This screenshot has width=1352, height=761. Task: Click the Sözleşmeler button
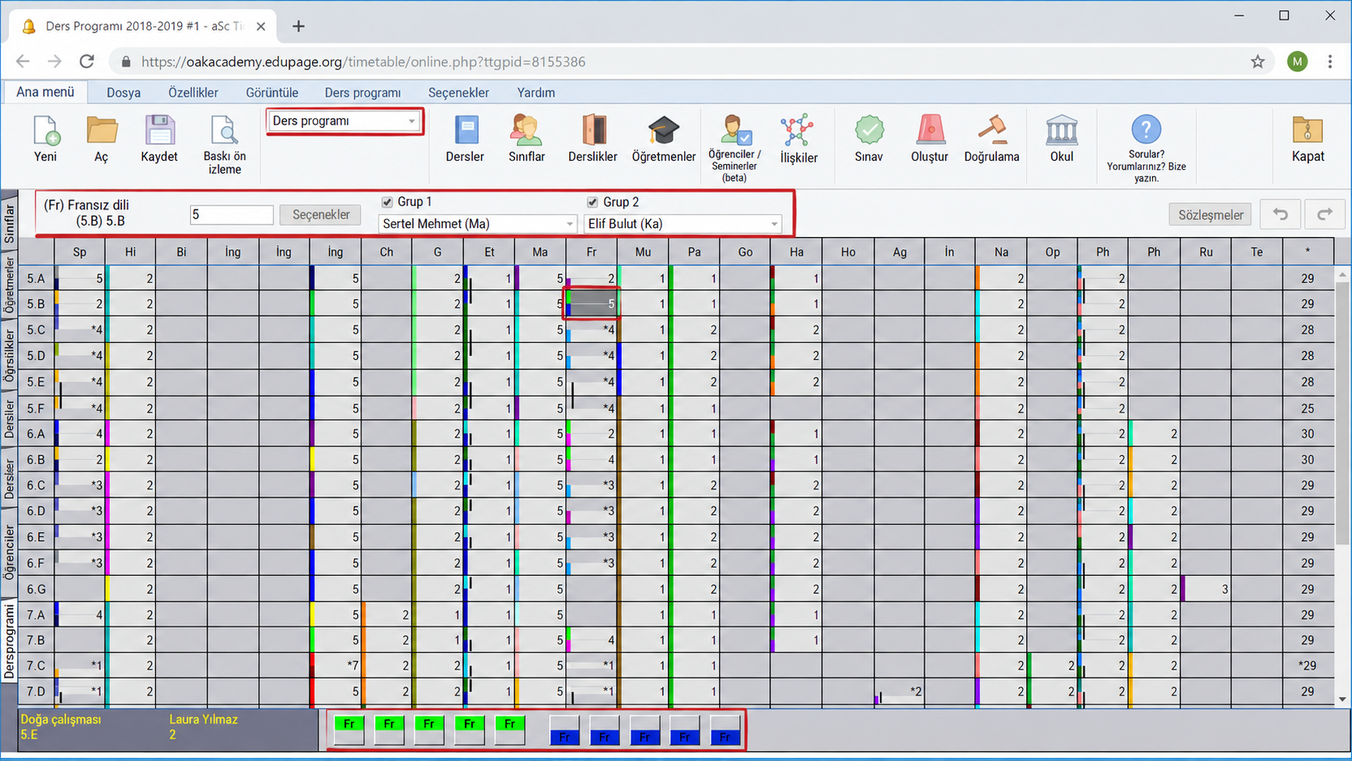tap(1211, 215)
